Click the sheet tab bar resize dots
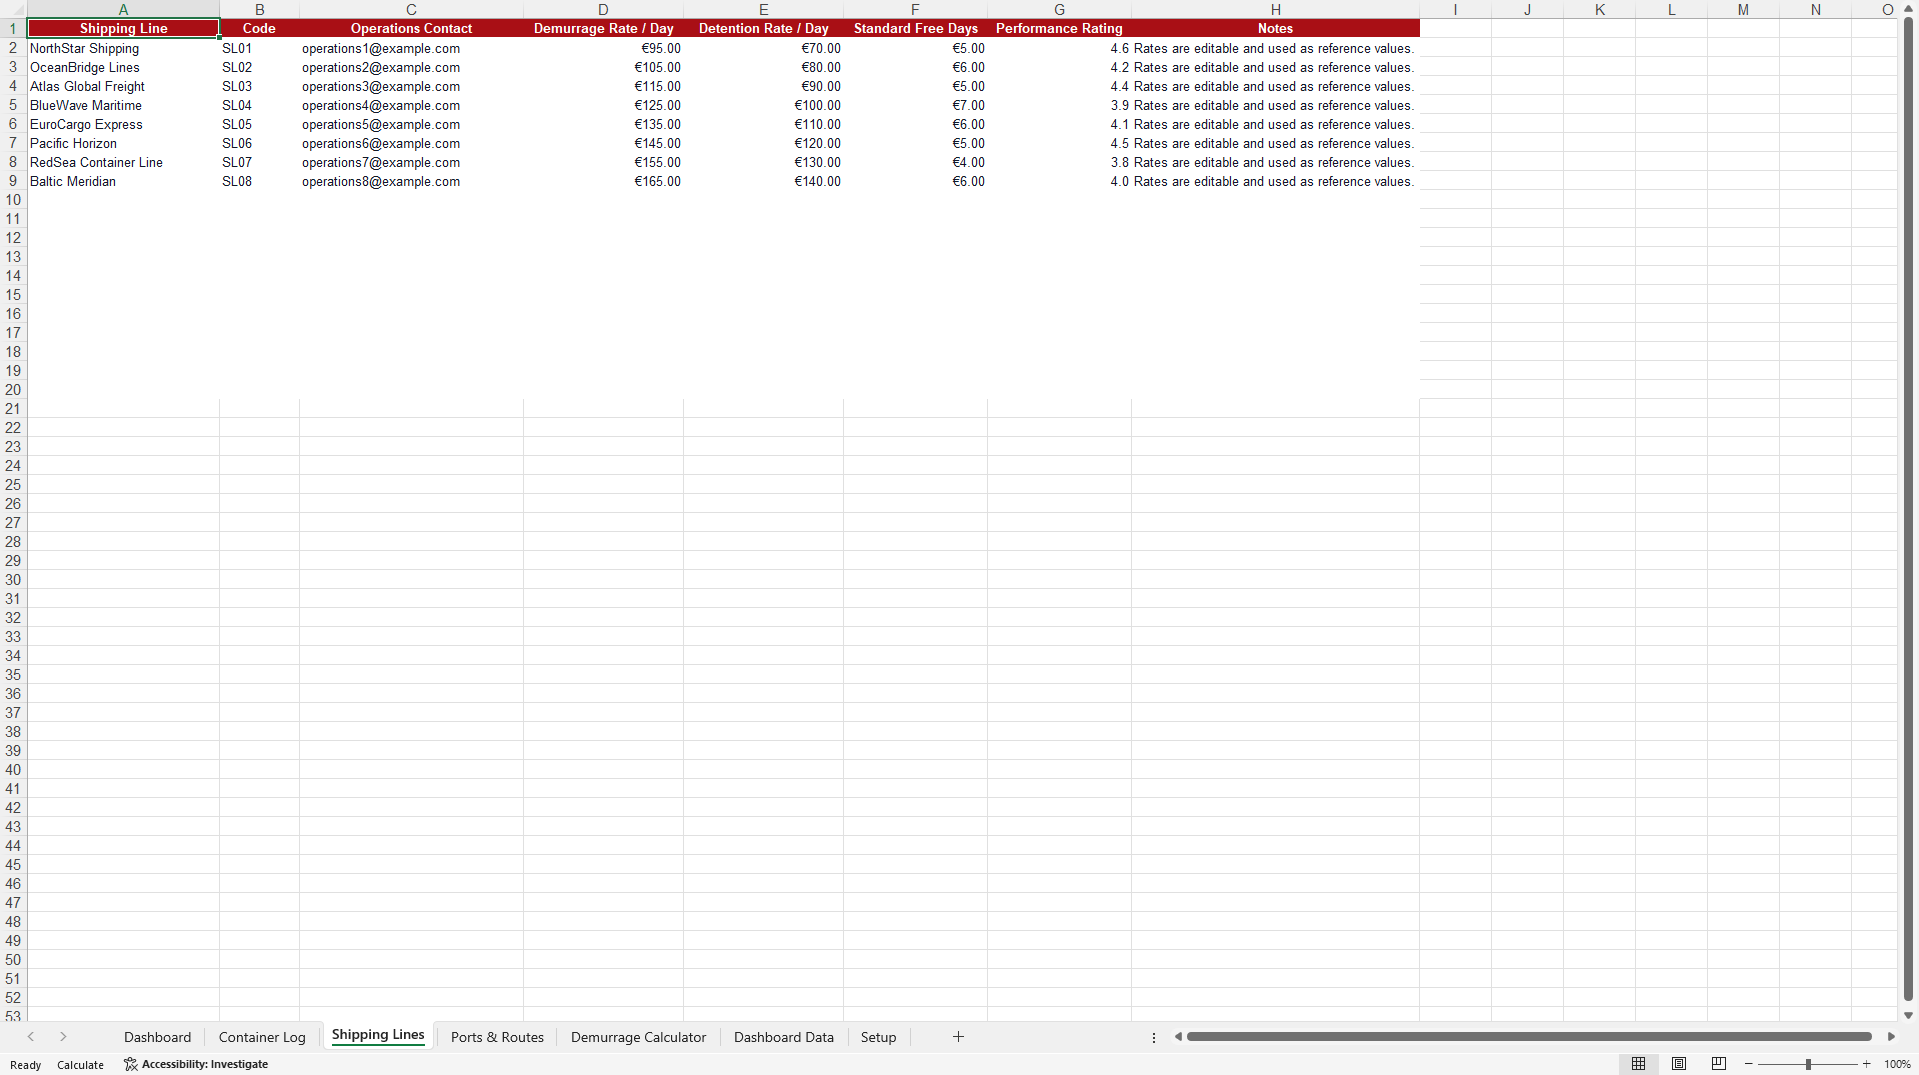The width and height of the screenshot is (1919, 1075). click(x=1154, y=1038)
